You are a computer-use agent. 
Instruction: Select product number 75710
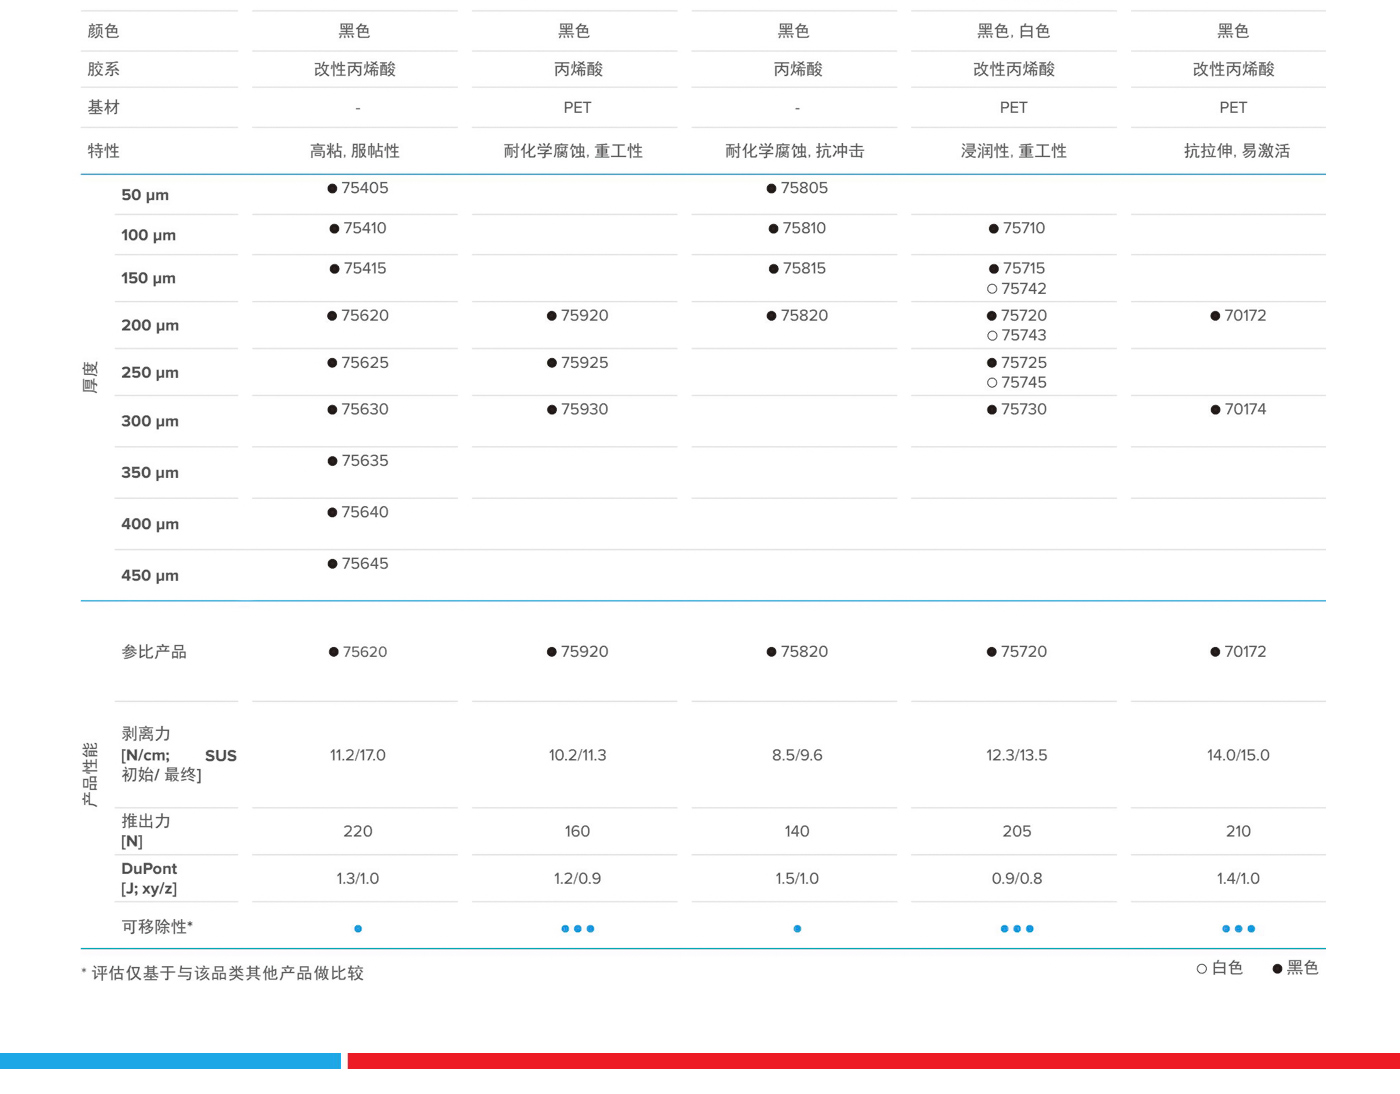point(1017,228)
